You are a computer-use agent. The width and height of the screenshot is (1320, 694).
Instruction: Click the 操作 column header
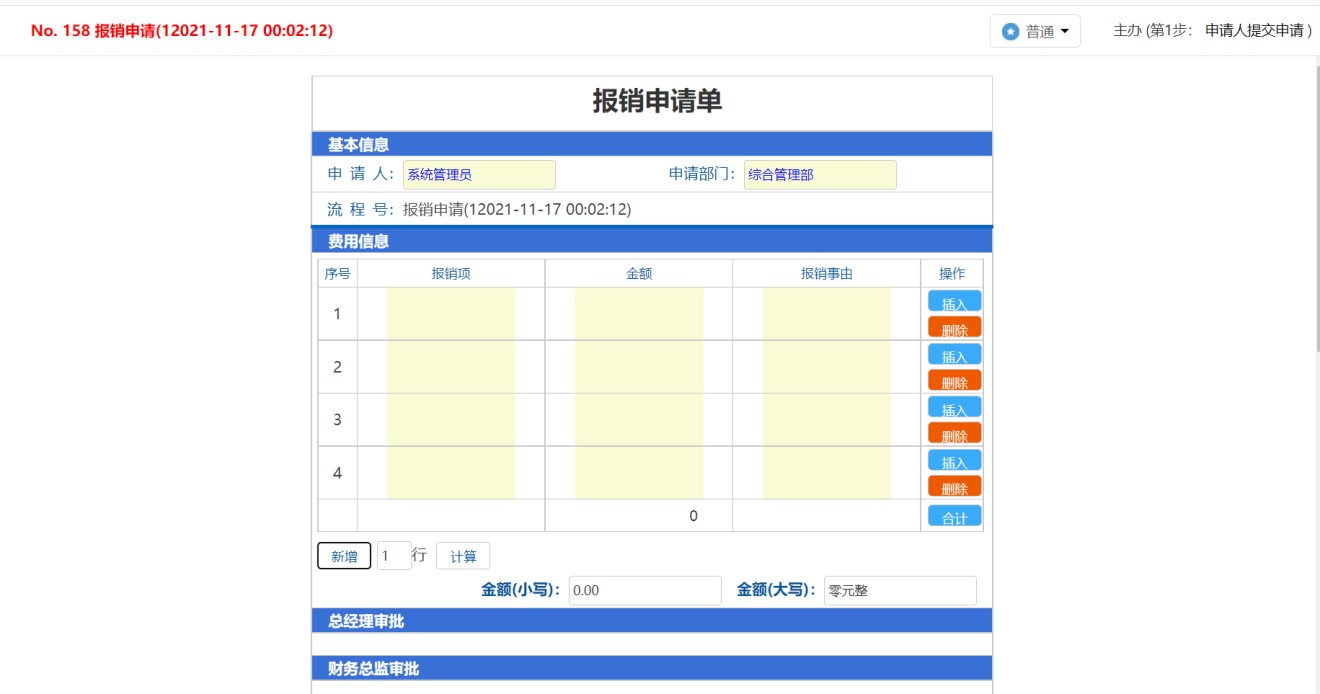pyautogui.click(x=952, y=274)
